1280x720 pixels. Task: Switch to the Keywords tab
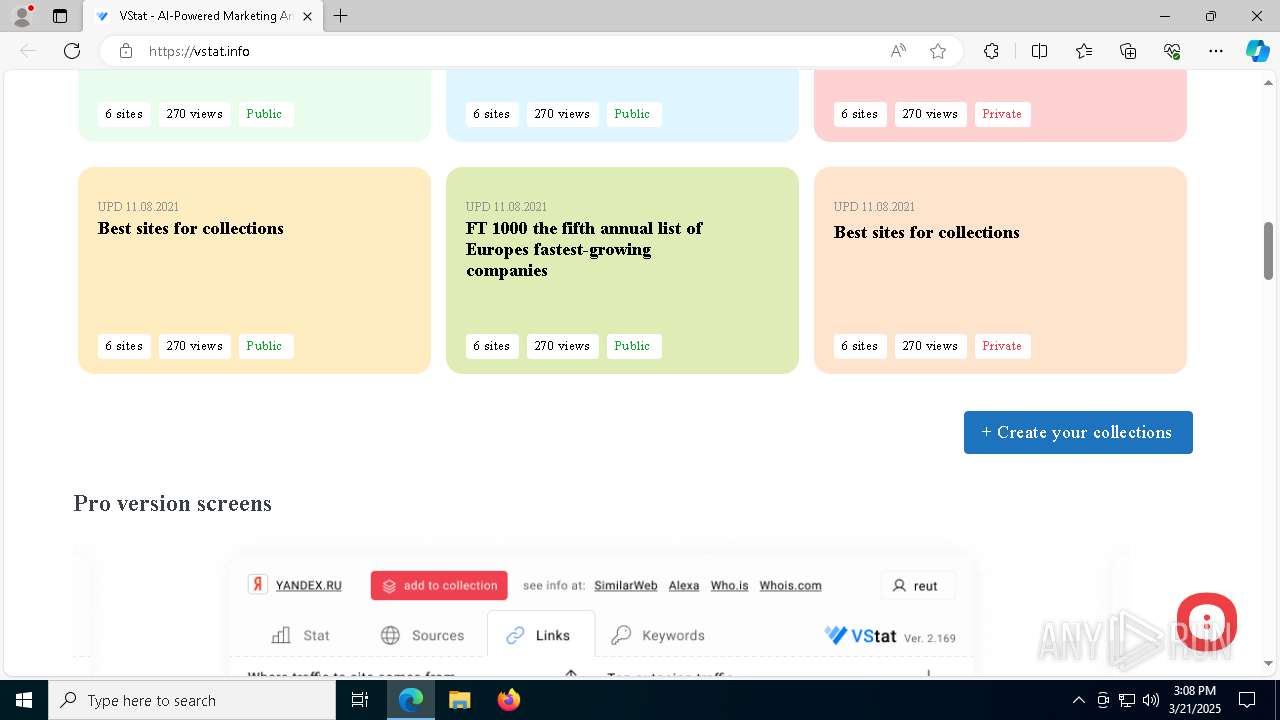pos(658,635)
